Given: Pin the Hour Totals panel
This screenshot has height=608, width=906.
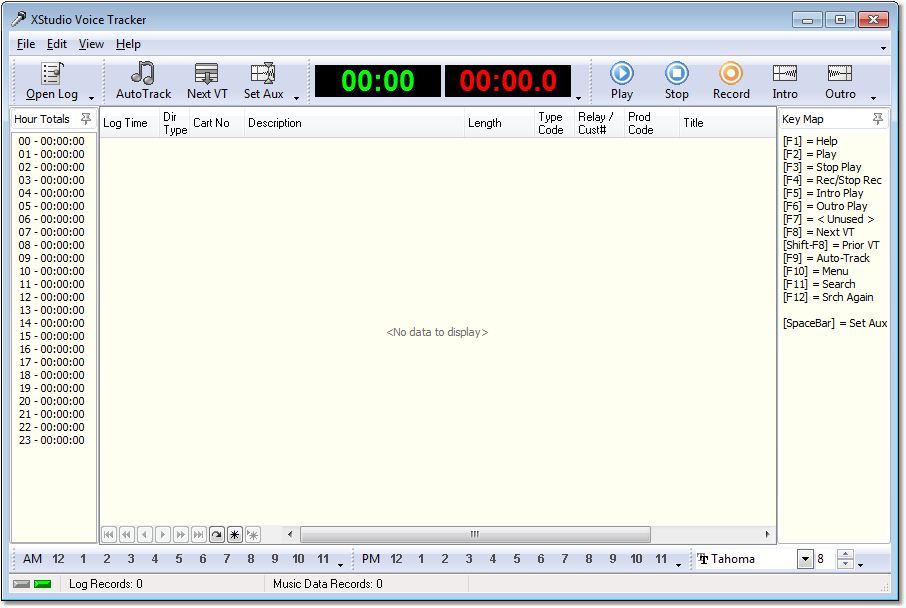Looking at the screenshot, I should point(86,119).
